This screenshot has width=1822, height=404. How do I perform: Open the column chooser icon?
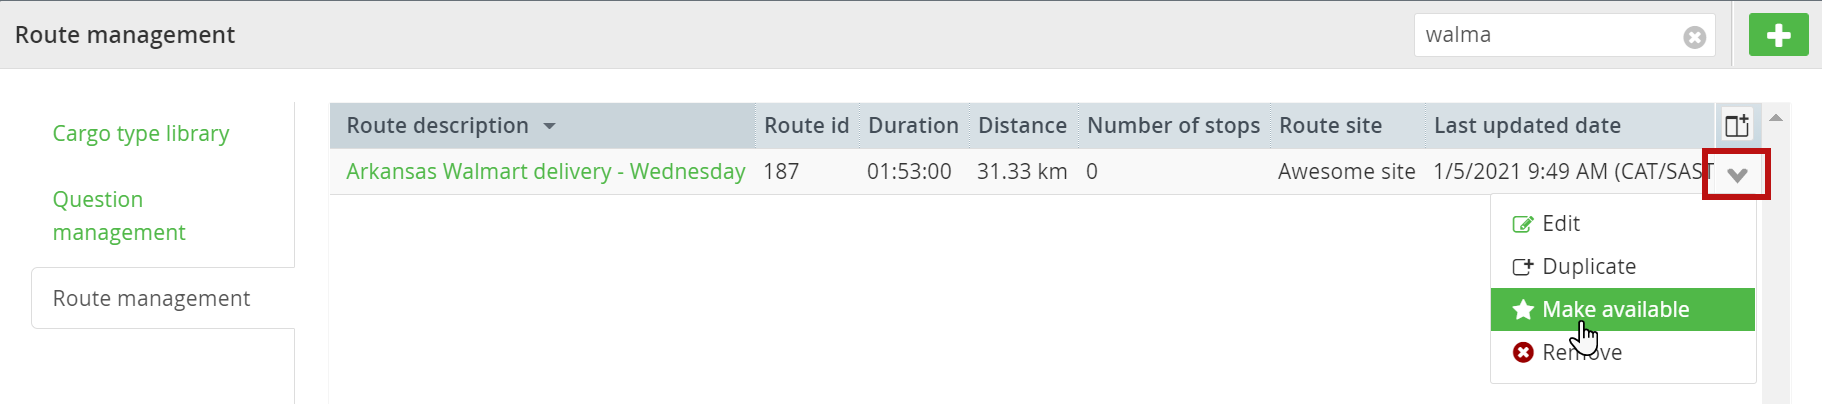click(x=1737, y=125)
